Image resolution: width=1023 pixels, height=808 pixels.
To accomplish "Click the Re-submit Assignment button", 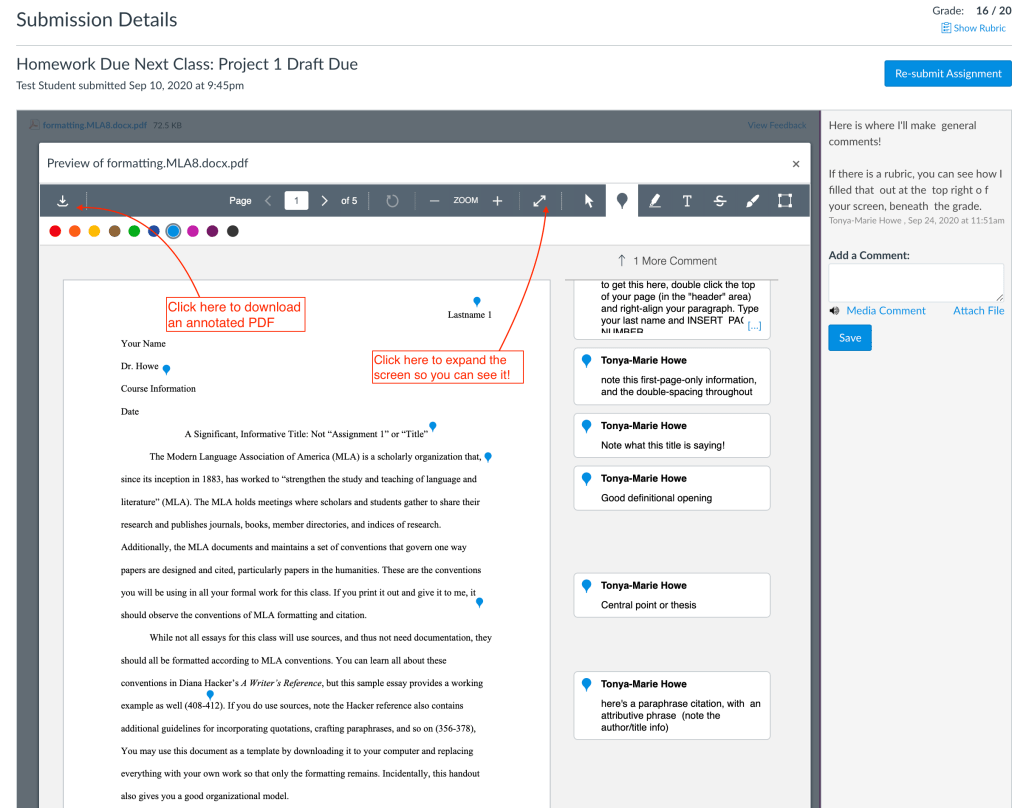I will [947, 73].
